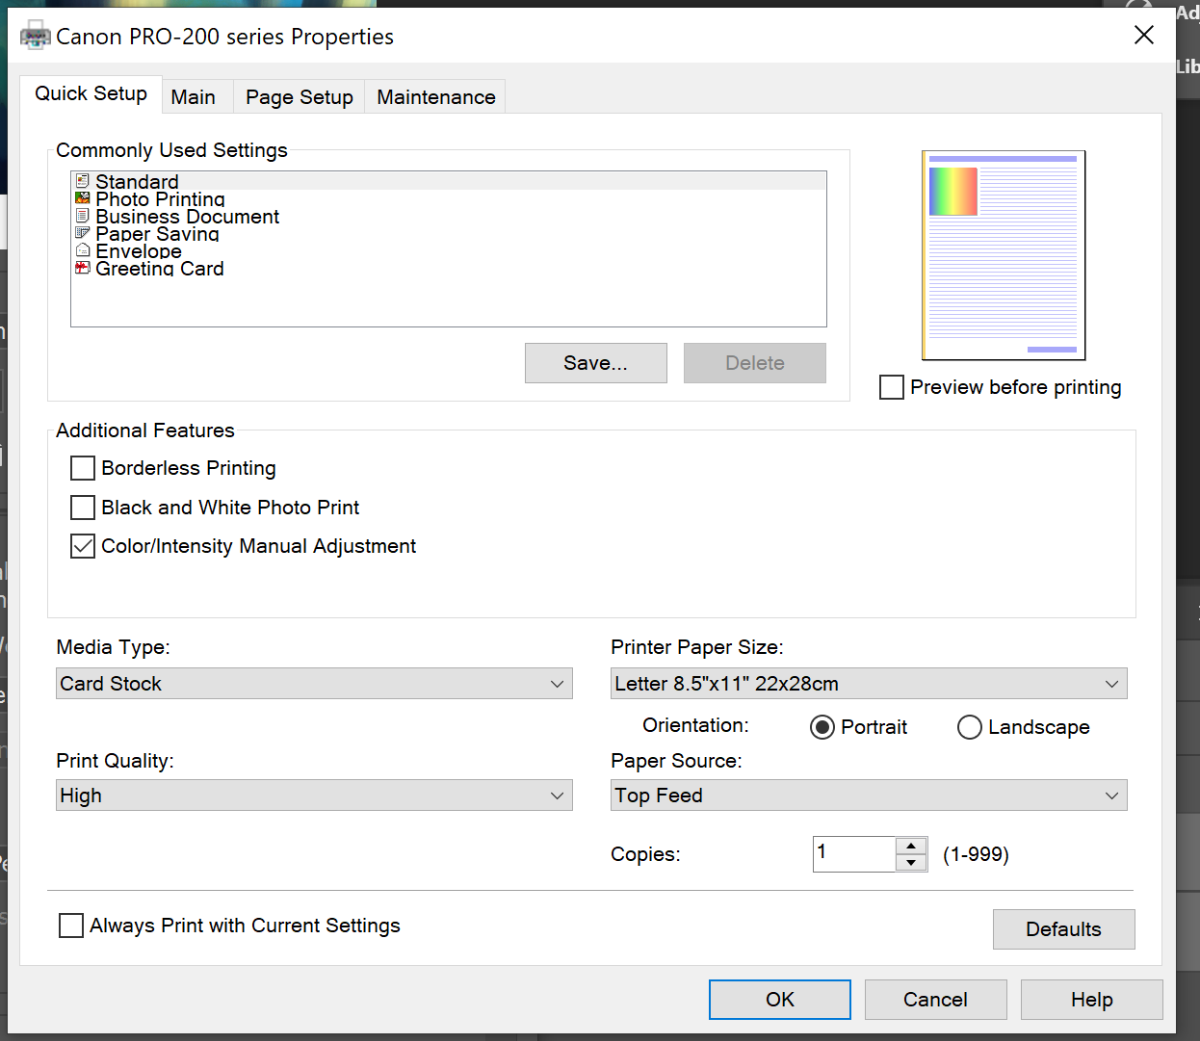The width and height of the screenshot is (1200, 1041).
Task: Check Preview before printing
Action: (891, 387)
